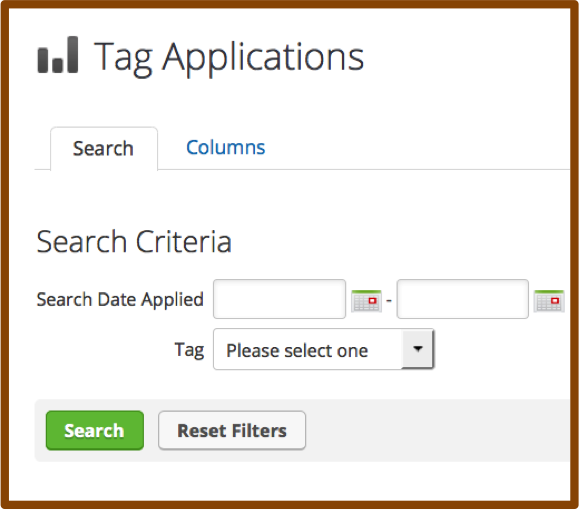Switch to the Columns tab
The image size is (579, 510).
tap(226, 147)
